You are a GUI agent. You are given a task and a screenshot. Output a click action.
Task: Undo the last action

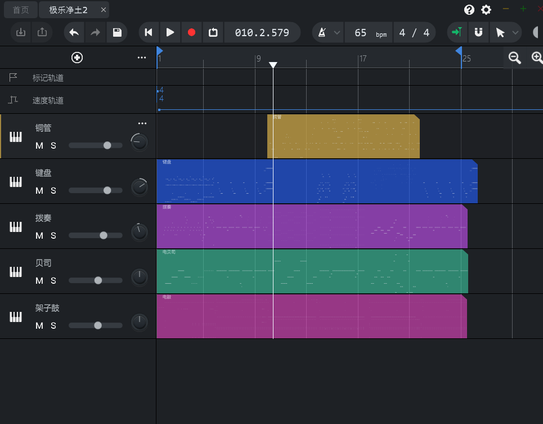pyautogui.click(x=74, y=33)
